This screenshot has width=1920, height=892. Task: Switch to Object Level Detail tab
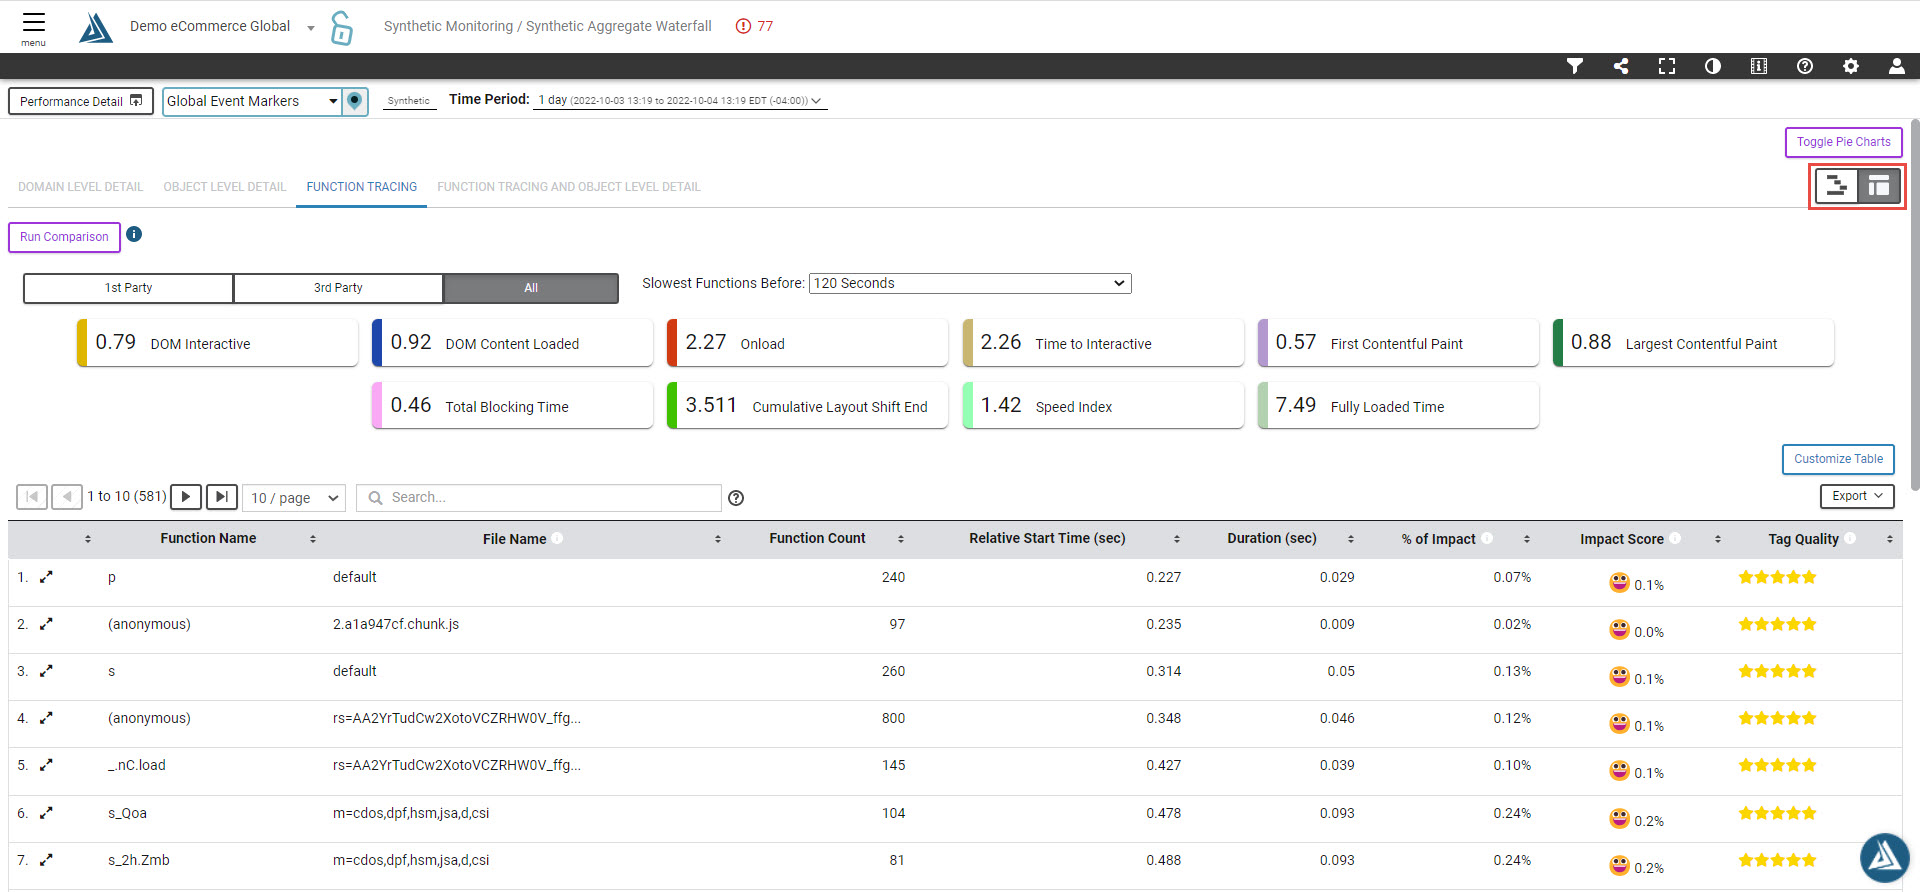(225, 187)
